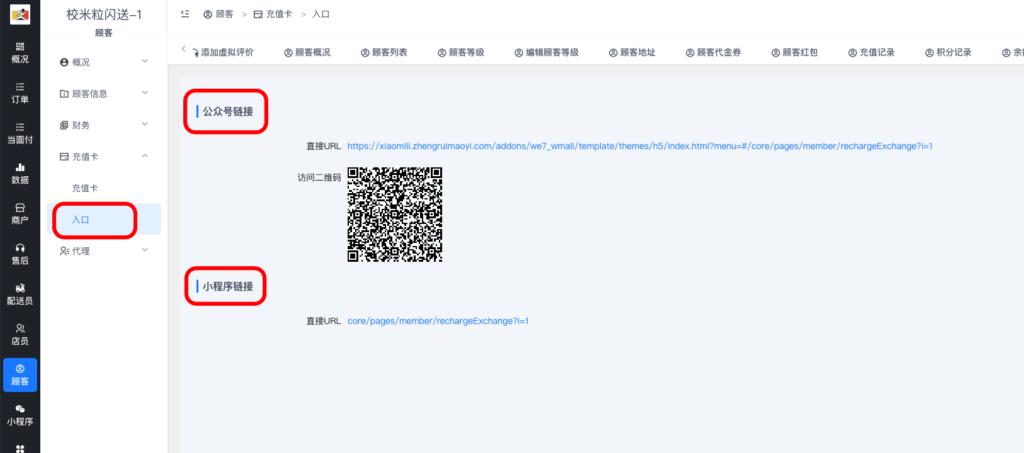Open 配送员 section in the dark sidebar
This screenshot has height=453, width=1024.
click(20, 294)
